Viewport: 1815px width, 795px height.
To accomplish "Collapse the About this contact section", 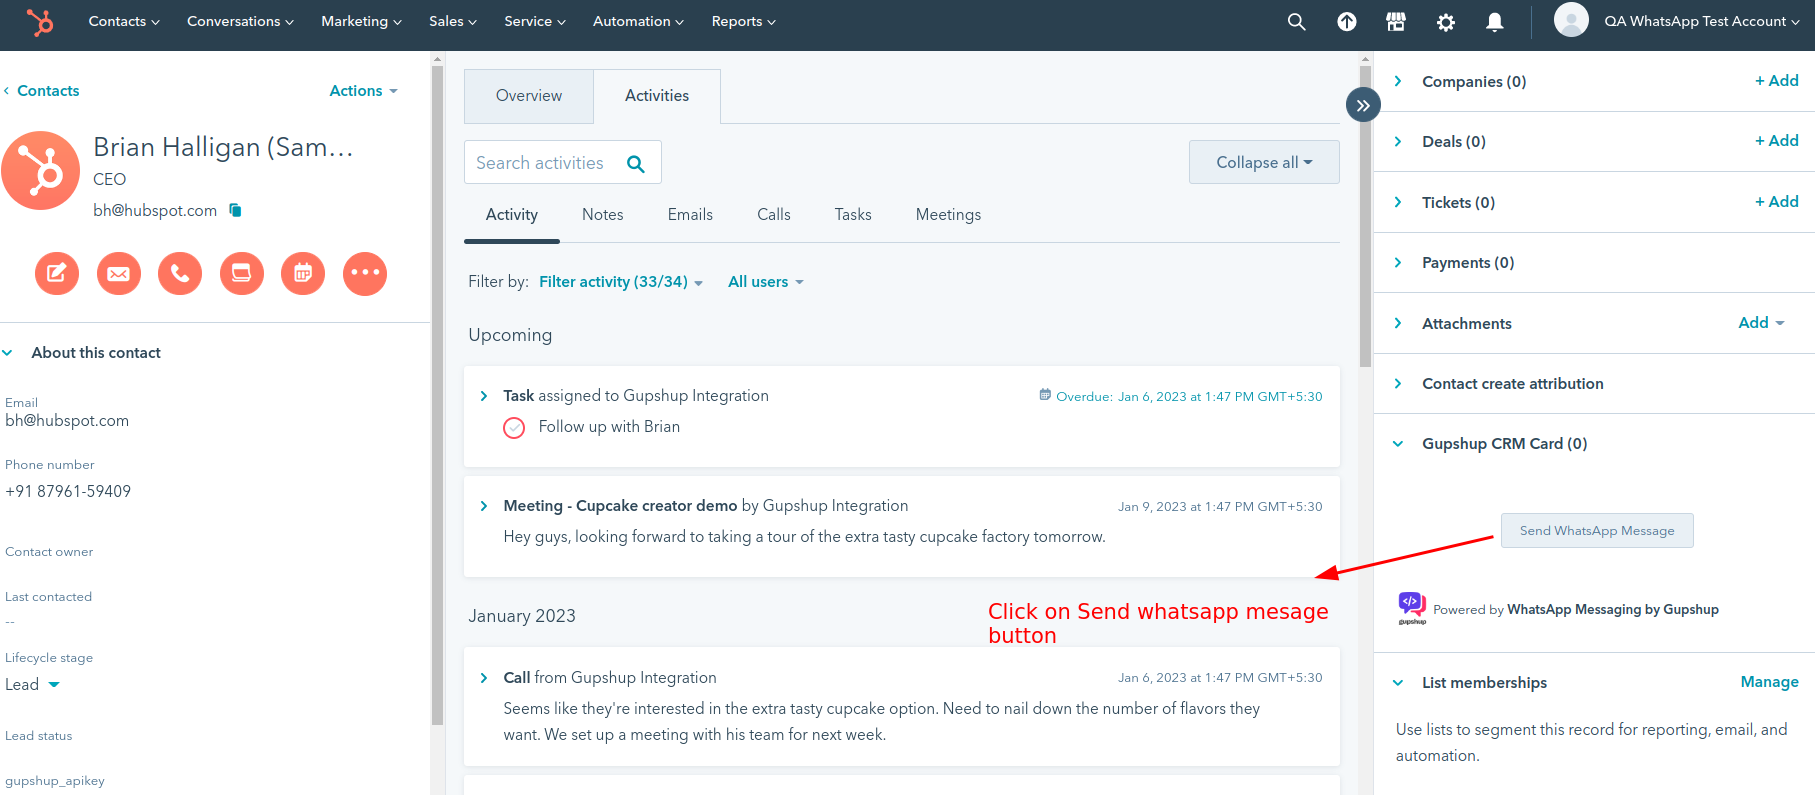I will (x=8, y=353).
